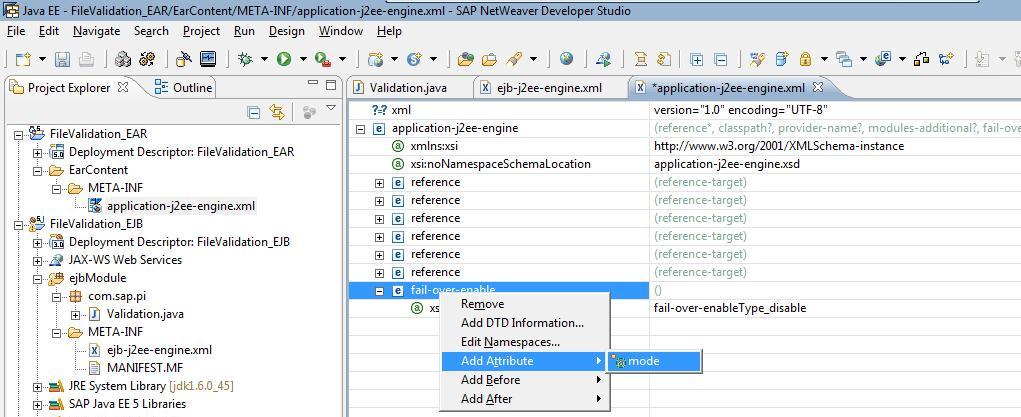This screenshot has width=1021, height=417.
Task: Open the Navigate menu
Action: click(96, 31)
